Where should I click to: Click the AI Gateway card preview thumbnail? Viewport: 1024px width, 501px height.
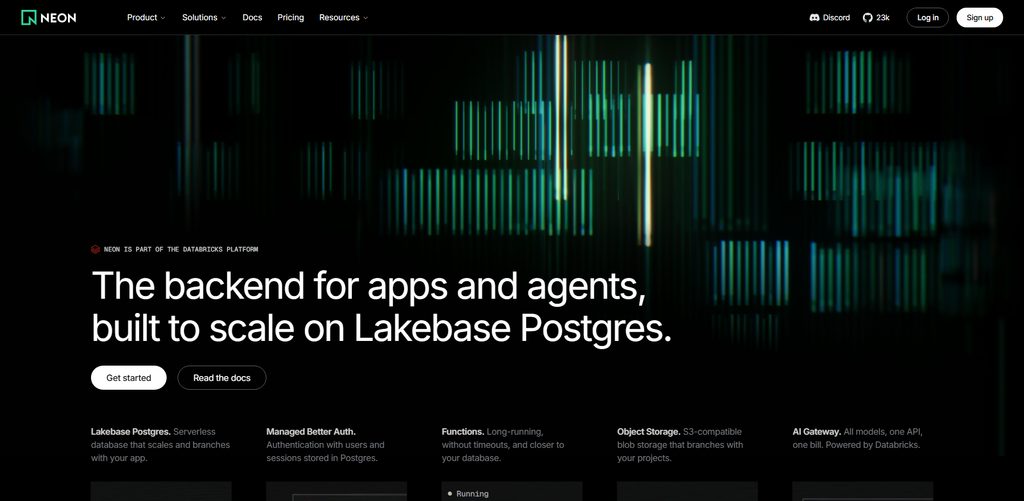click(x=863, y=491)
